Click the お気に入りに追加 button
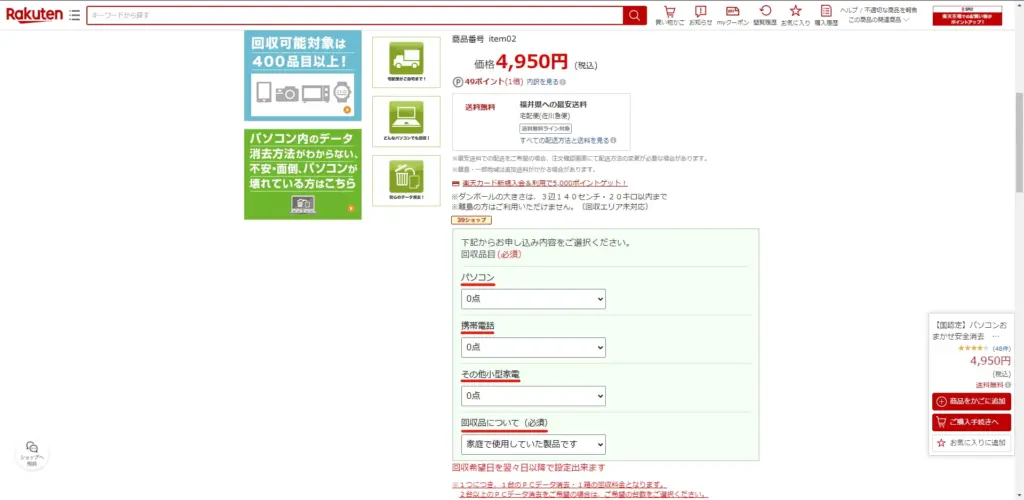The height and width of the screenshot is (500, 1024). pyautogui.click(x=970, y=442)
